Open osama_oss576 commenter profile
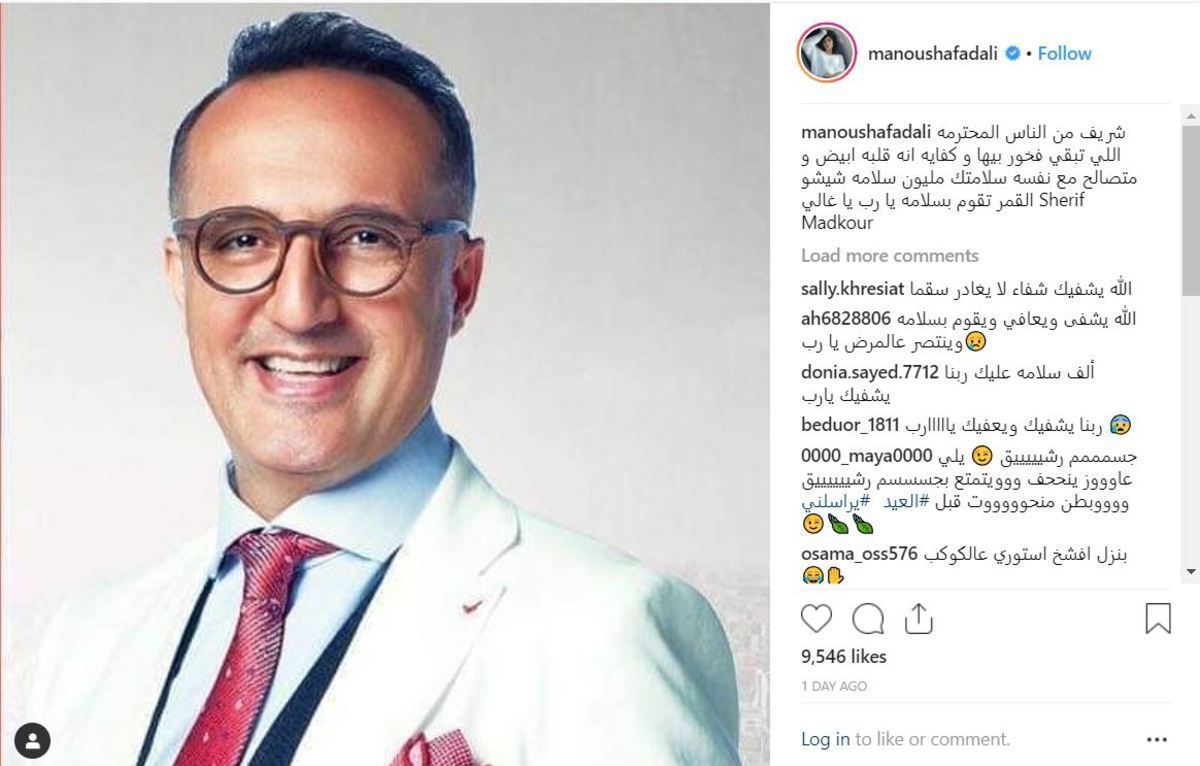1200x766 pixels. point(859,555)
